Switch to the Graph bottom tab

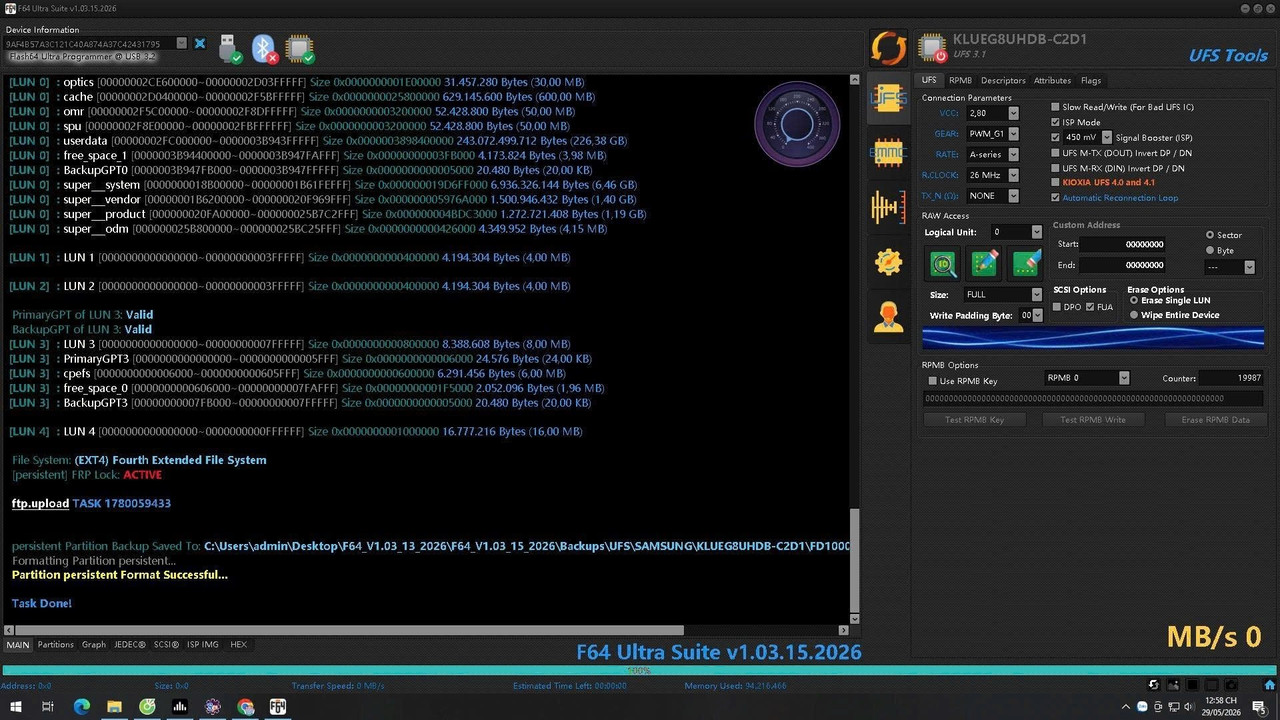94,645
